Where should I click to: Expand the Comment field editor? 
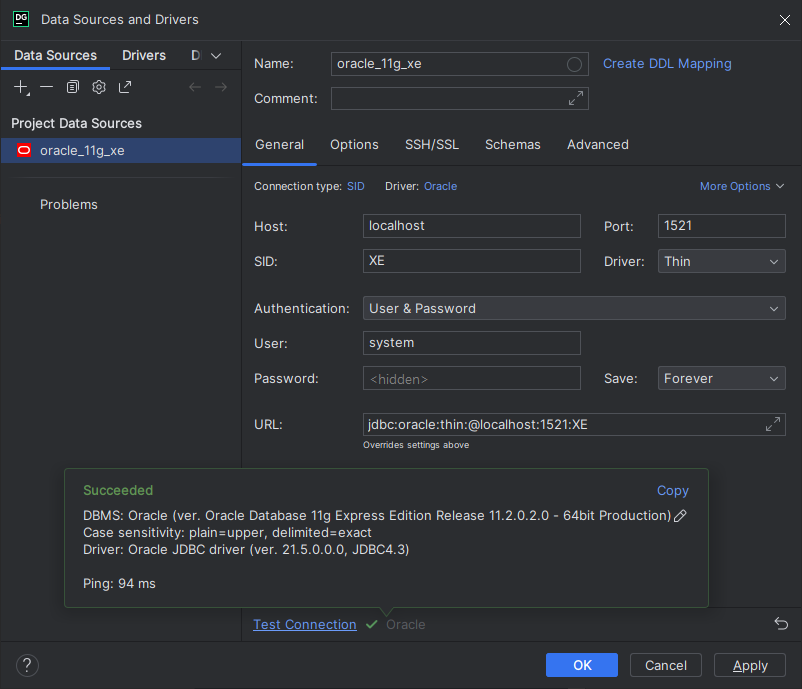[x=576, y=98]
